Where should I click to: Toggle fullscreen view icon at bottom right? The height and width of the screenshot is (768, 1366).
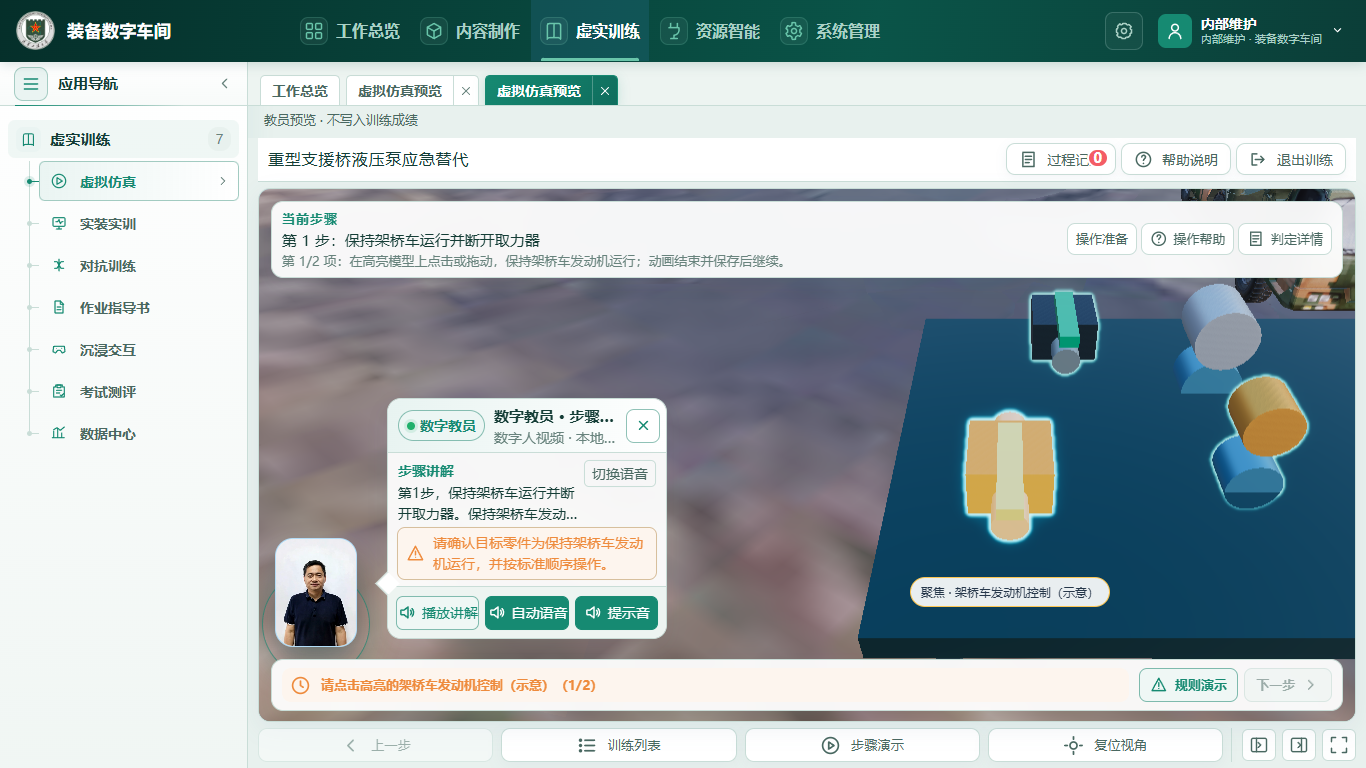1337,745
